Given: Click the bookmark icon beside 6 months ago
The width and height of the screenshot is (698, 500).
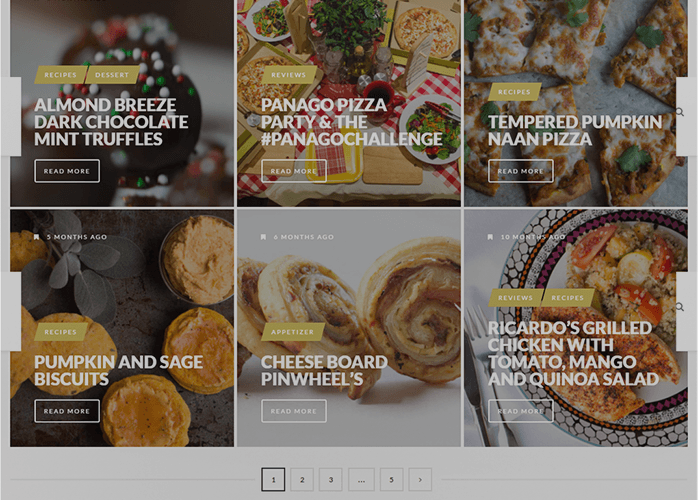Looking at the screenshot, I should [x=263, y=237].
